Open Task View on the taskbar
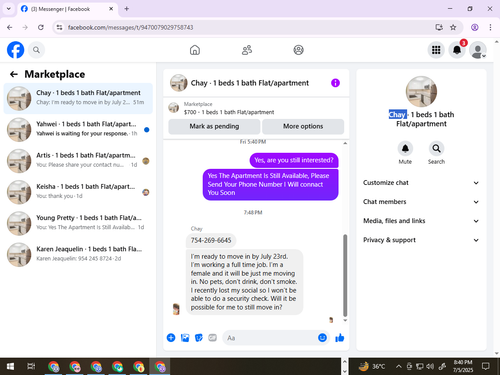Viewport: 500px width, 375px height. coord(31,367)
